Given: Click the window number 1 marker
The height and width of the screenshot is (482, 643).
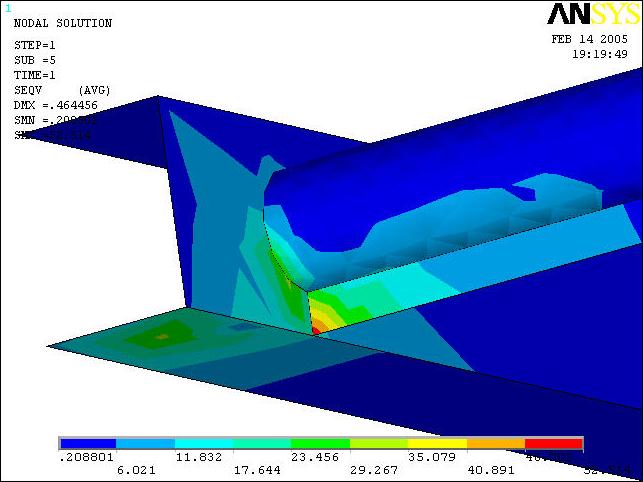Looking at the screenshot, I should tap(8, 7).
